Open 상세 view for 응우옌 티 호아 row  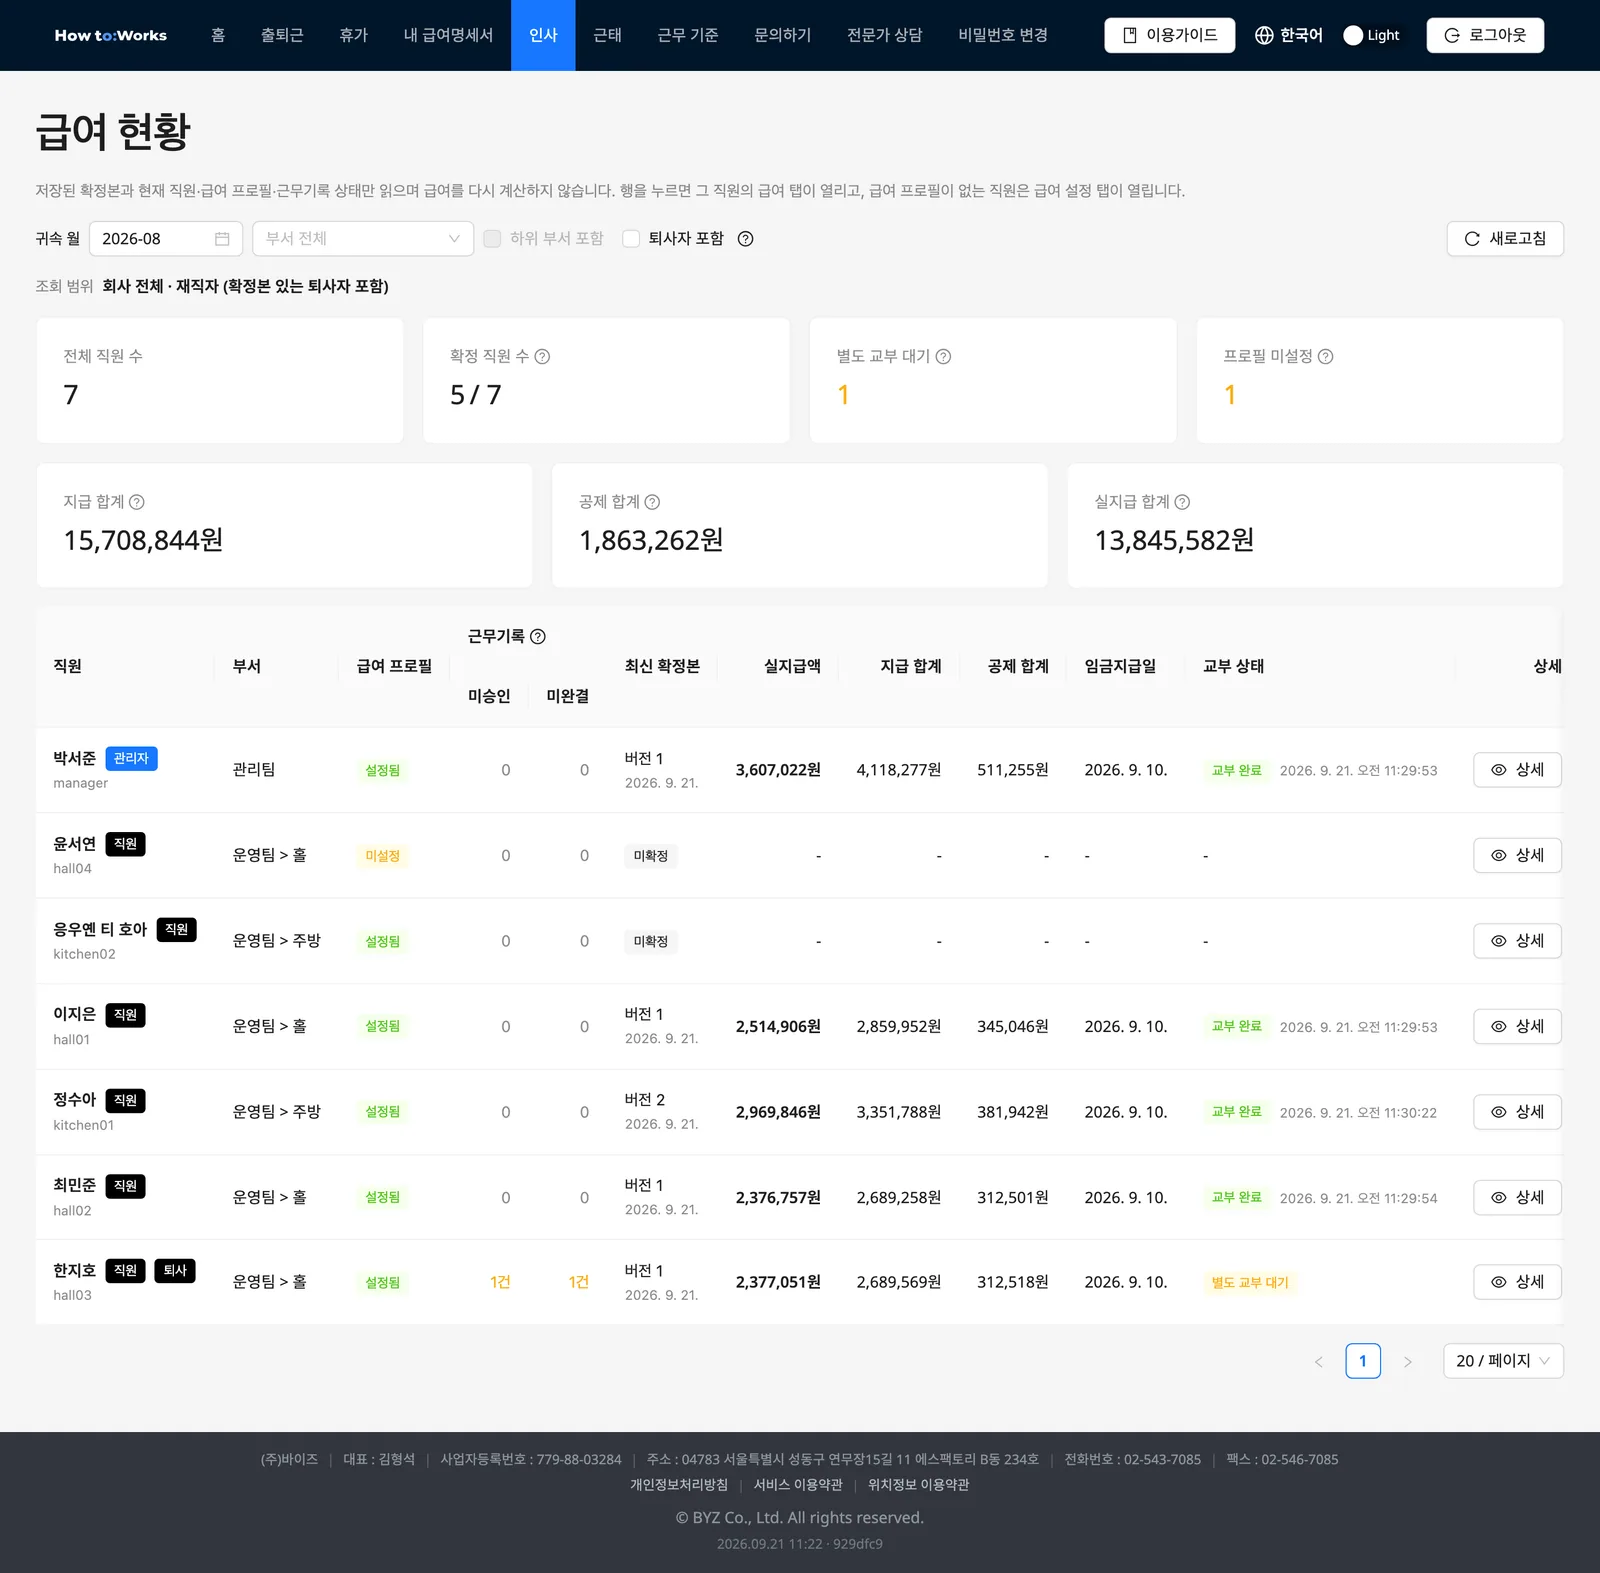coord(1517,941)
